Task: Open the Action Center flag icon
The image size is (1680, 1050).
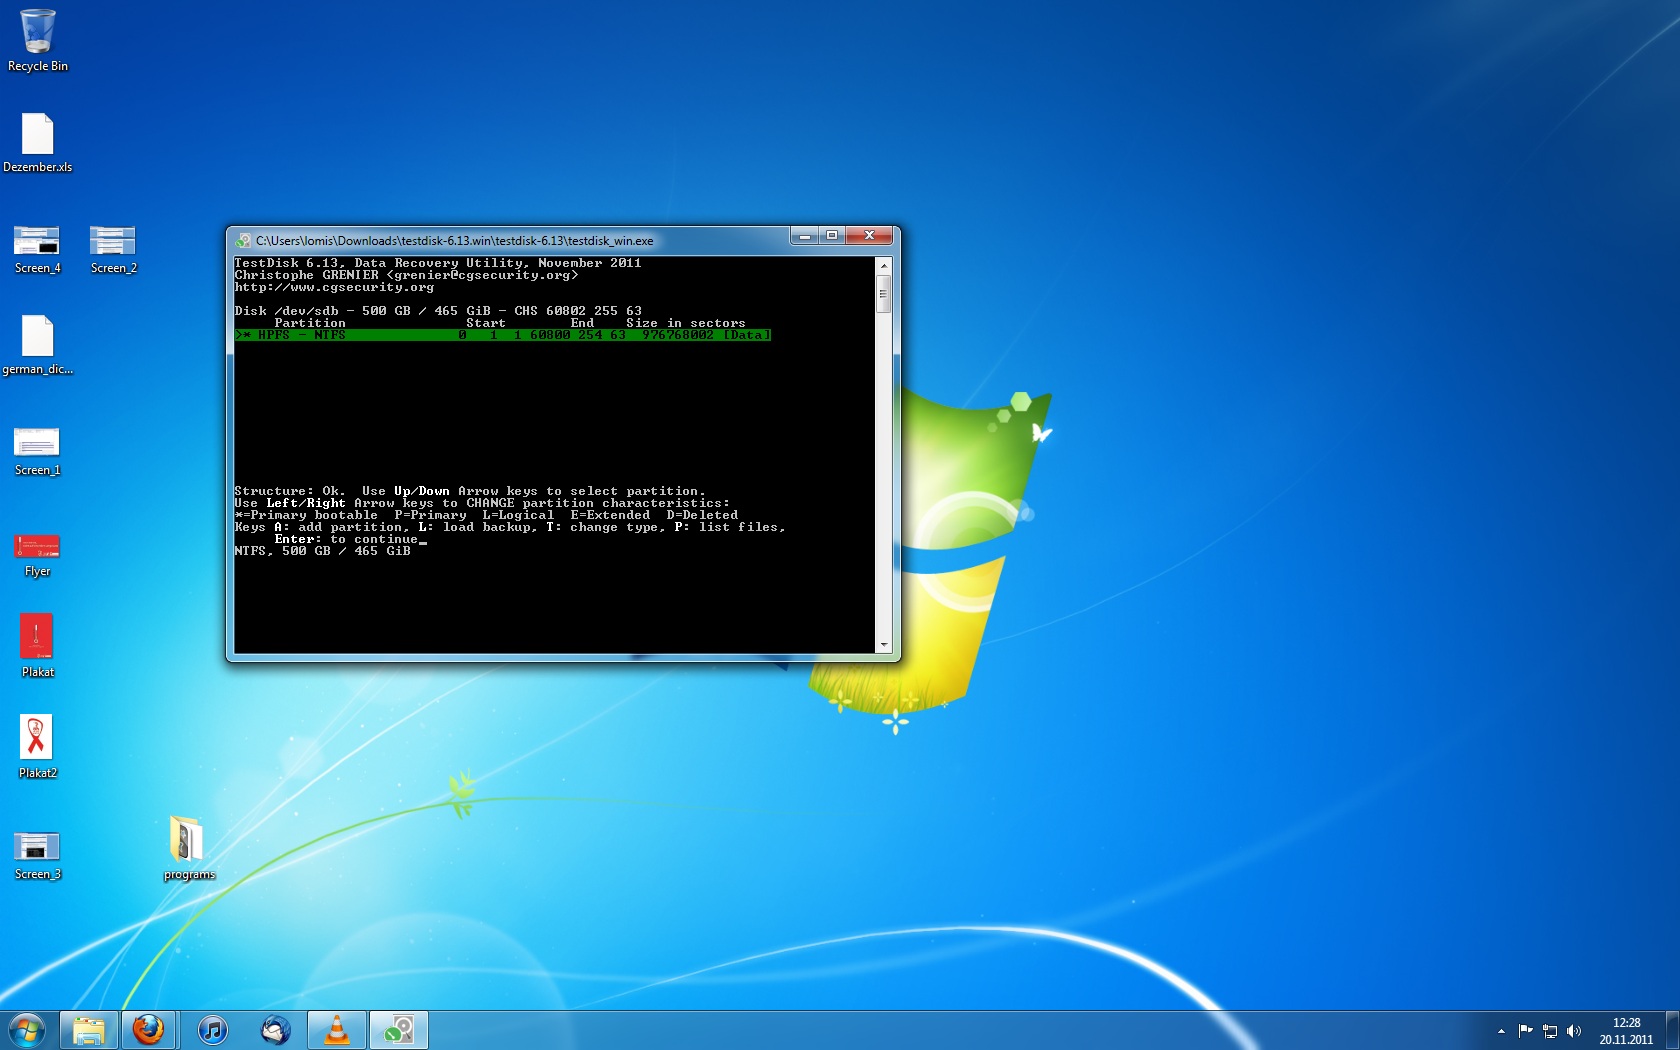Action: (1525, 1031)
